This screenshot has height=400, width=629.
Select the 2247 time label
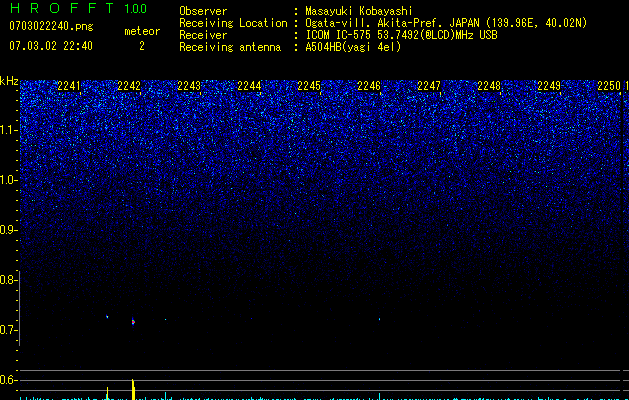[x=429, y=86]
